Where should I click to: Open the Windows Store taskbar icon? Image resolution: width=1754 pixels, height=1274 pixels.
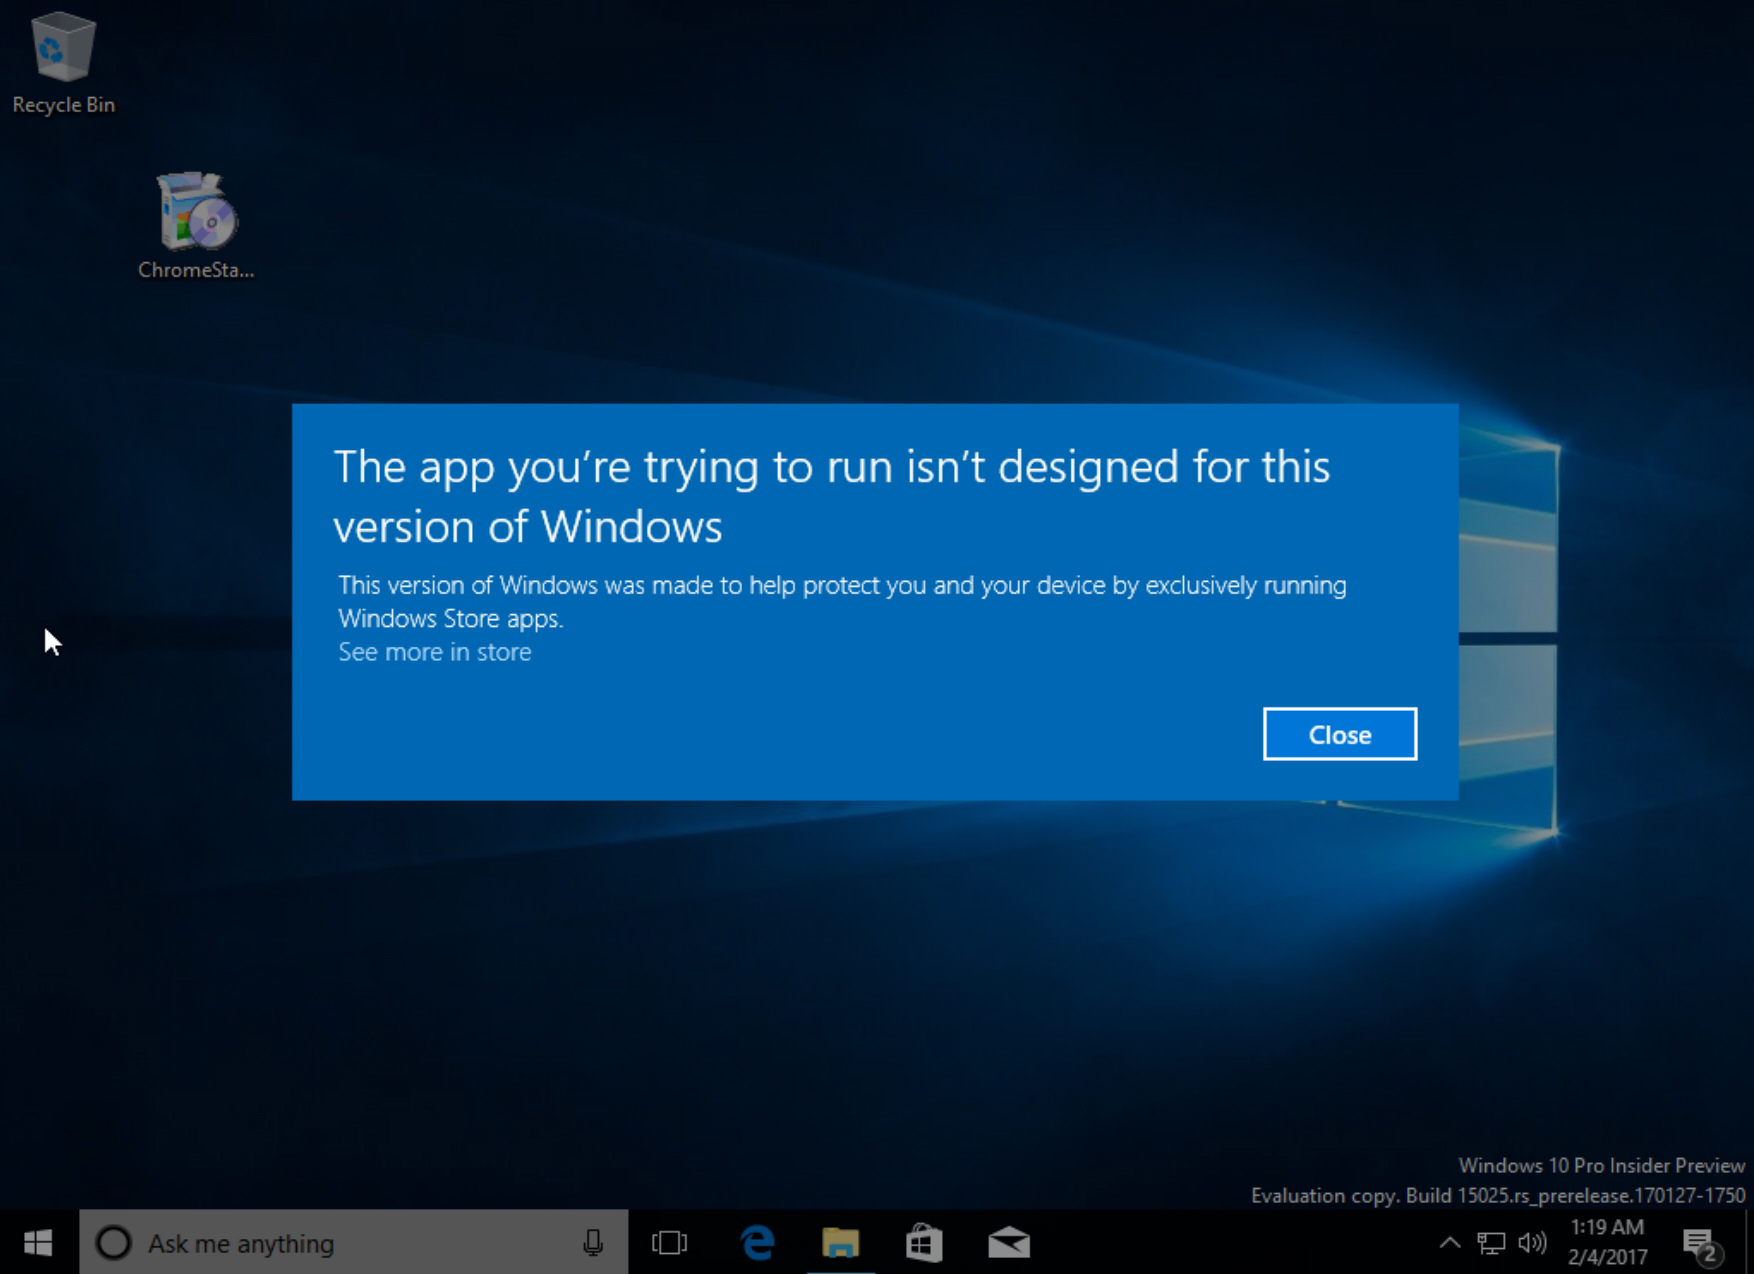coord(924,1243)
